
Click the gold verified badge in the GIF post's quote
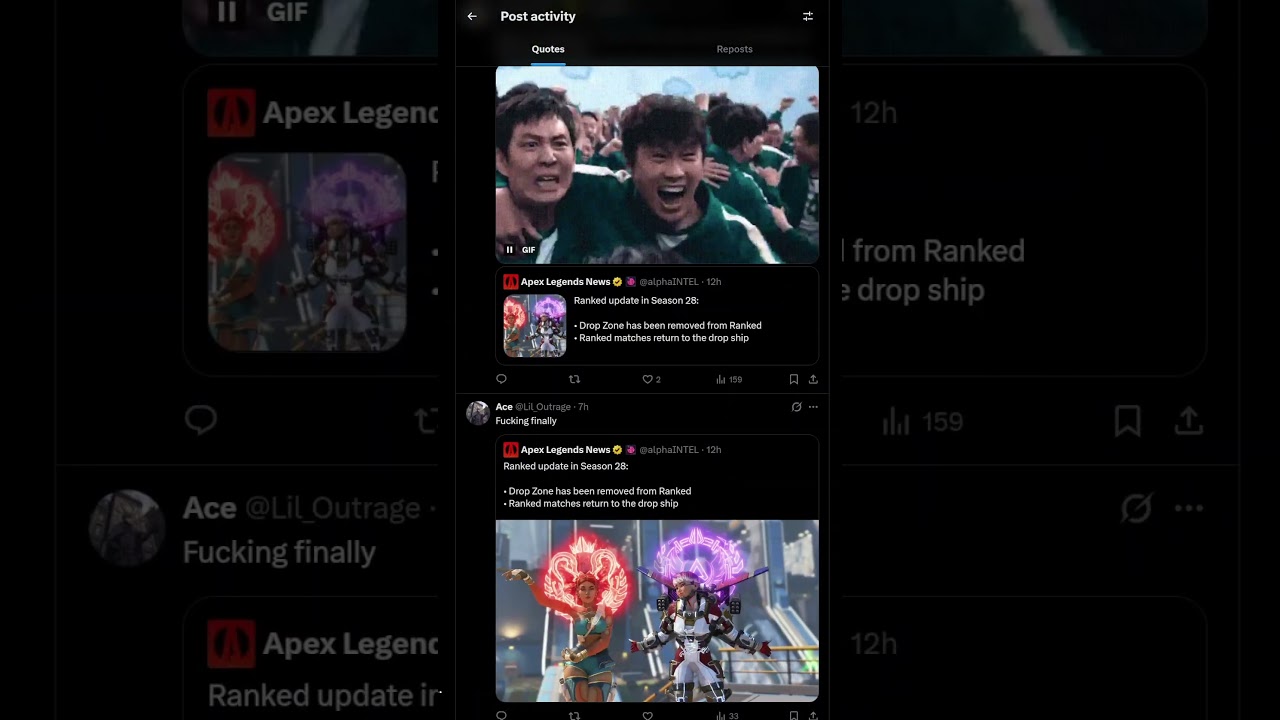[618, 282]
